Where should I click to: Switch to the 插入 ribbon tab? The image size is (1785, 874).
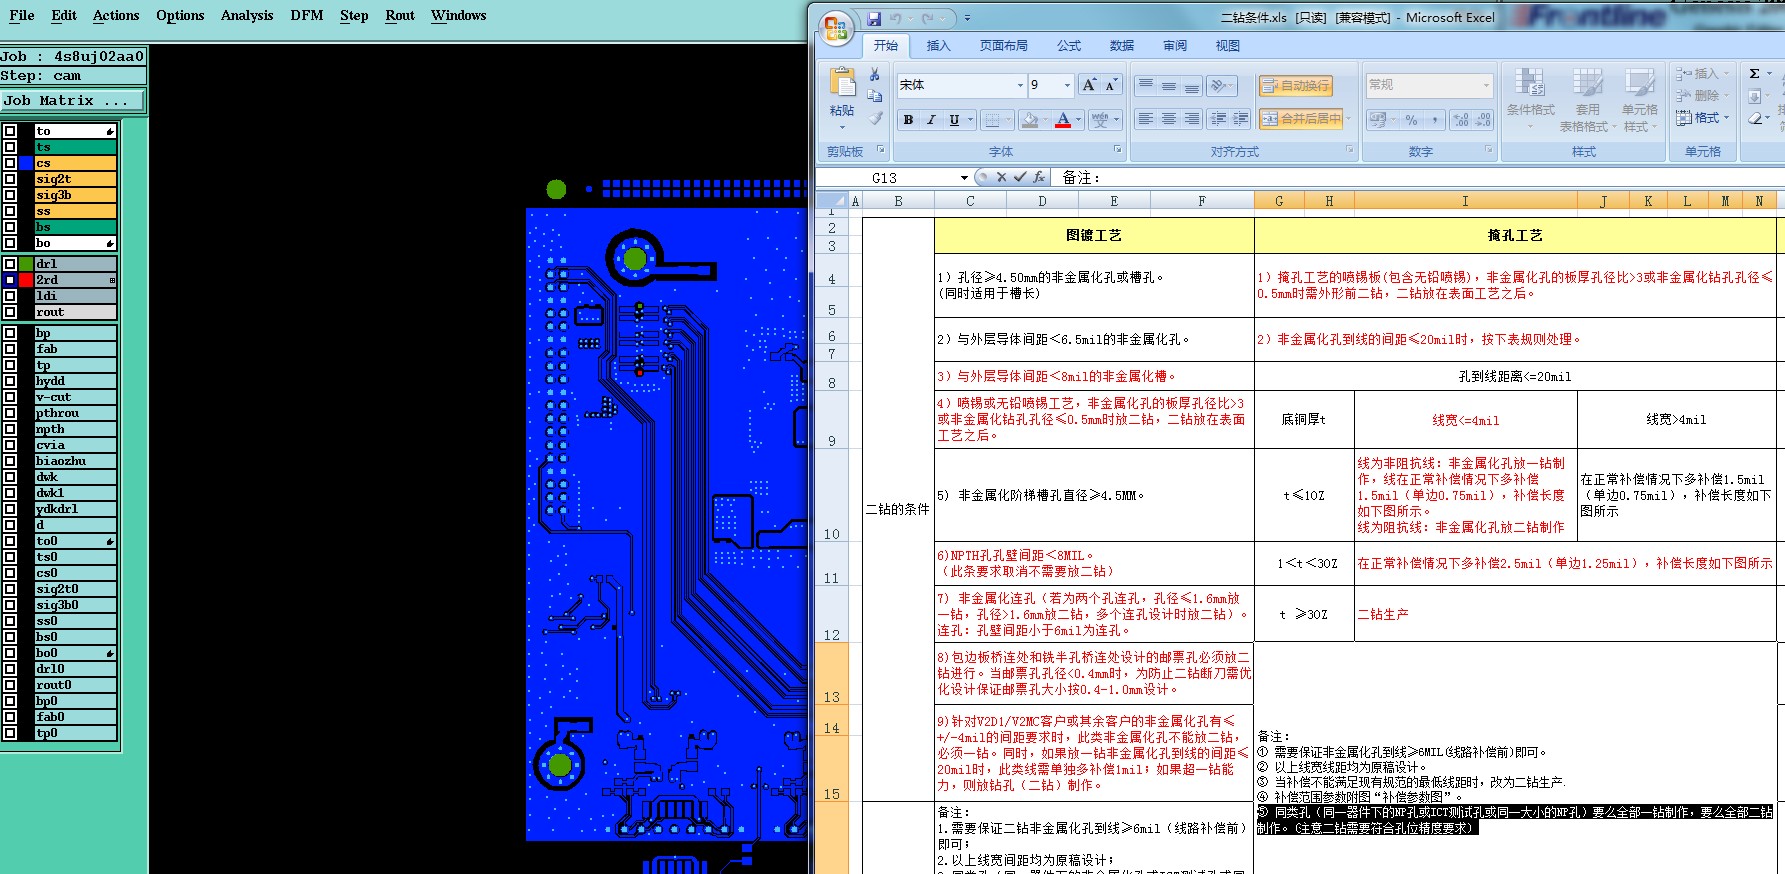coord(938,46)
